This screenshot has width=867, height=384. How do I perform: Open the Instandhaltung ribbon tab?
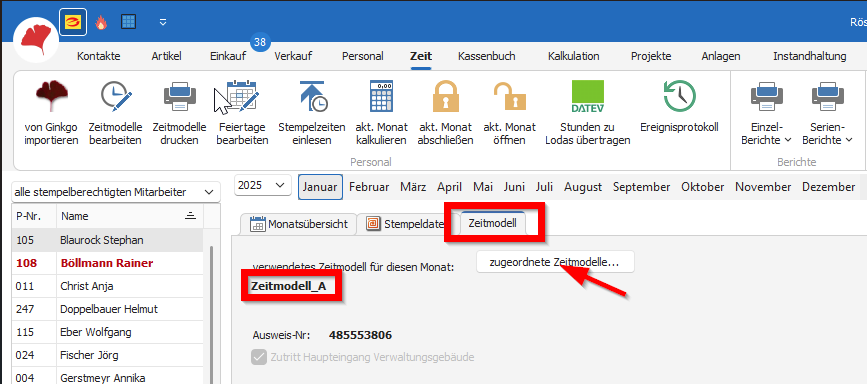pyautogui.click(x=809, y=56)
